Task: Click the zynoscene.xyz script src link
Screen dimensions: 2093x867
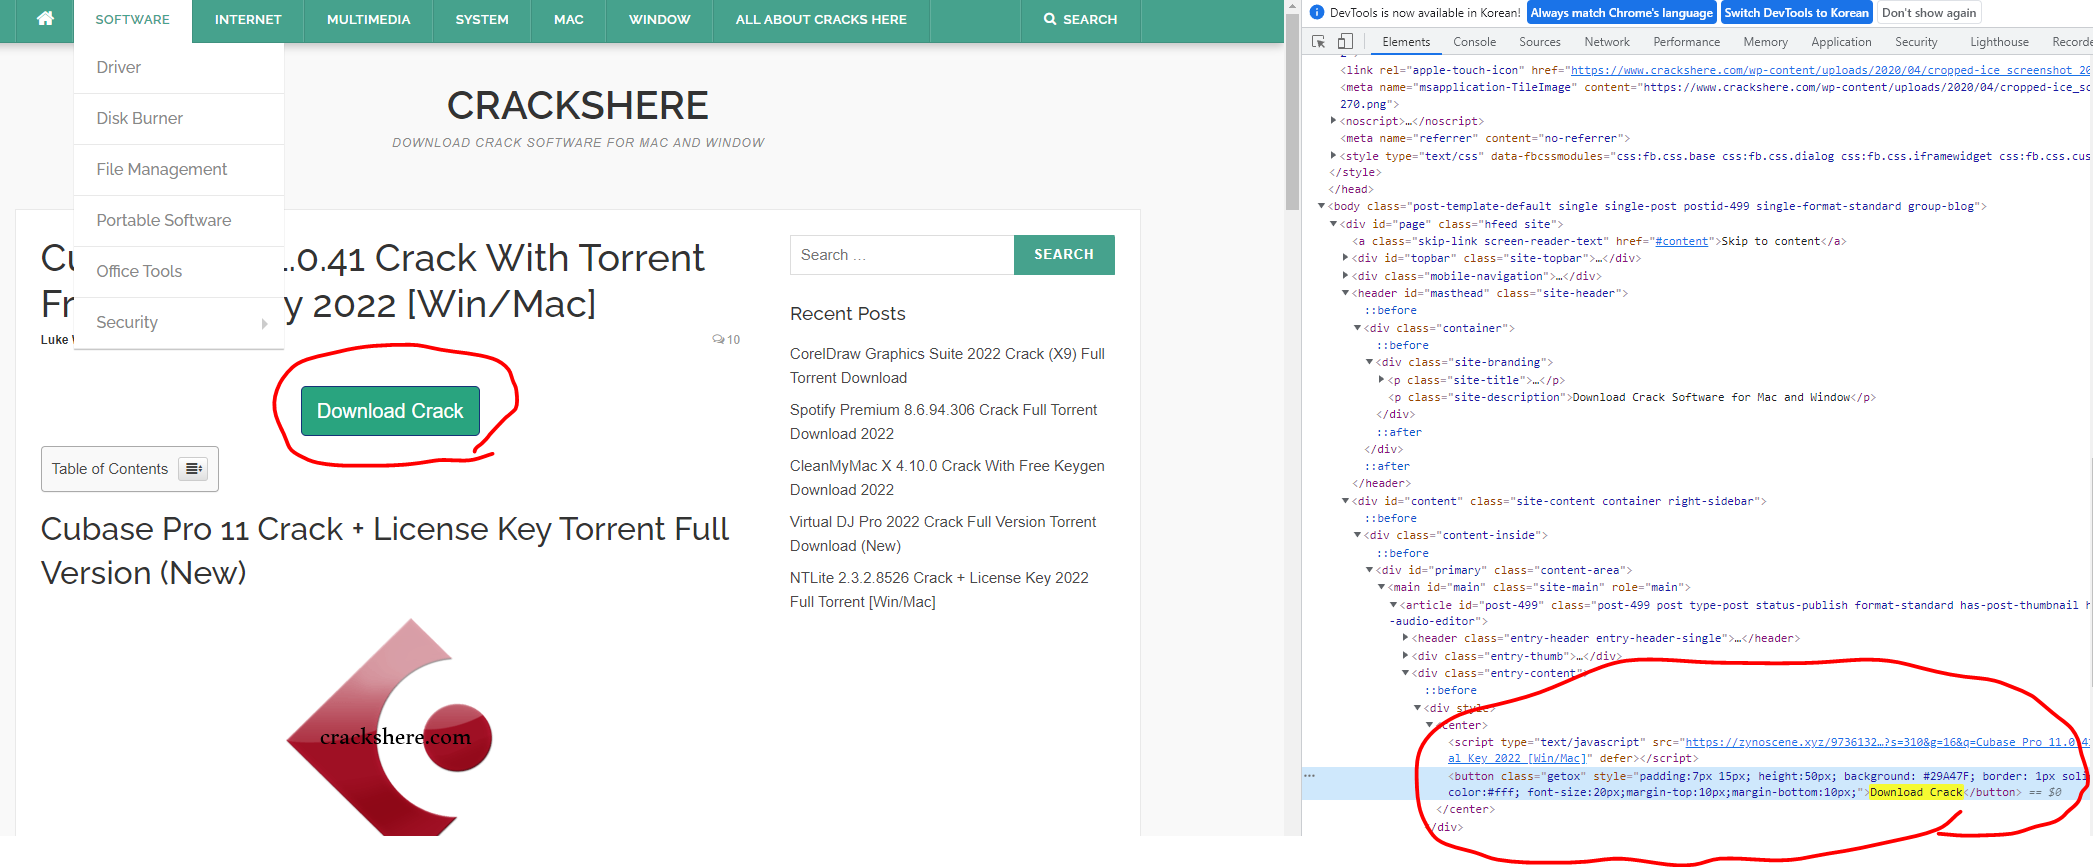Action: (x=1886, y=742)
